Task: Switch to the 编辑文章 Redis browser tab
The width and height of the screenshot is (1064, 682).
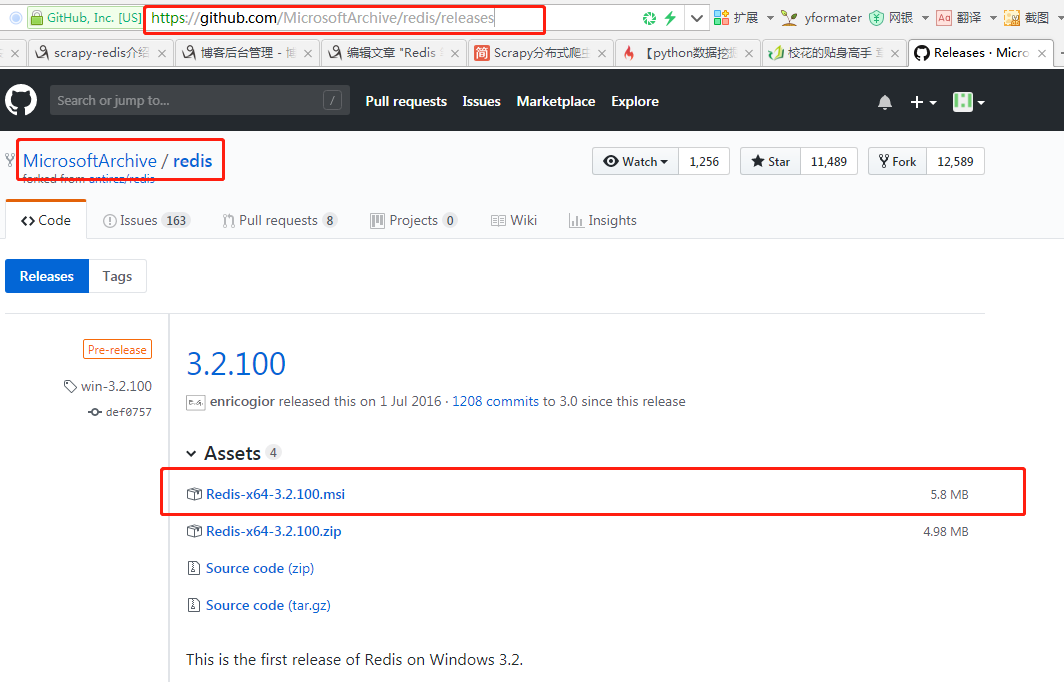Action: [392, 53]
